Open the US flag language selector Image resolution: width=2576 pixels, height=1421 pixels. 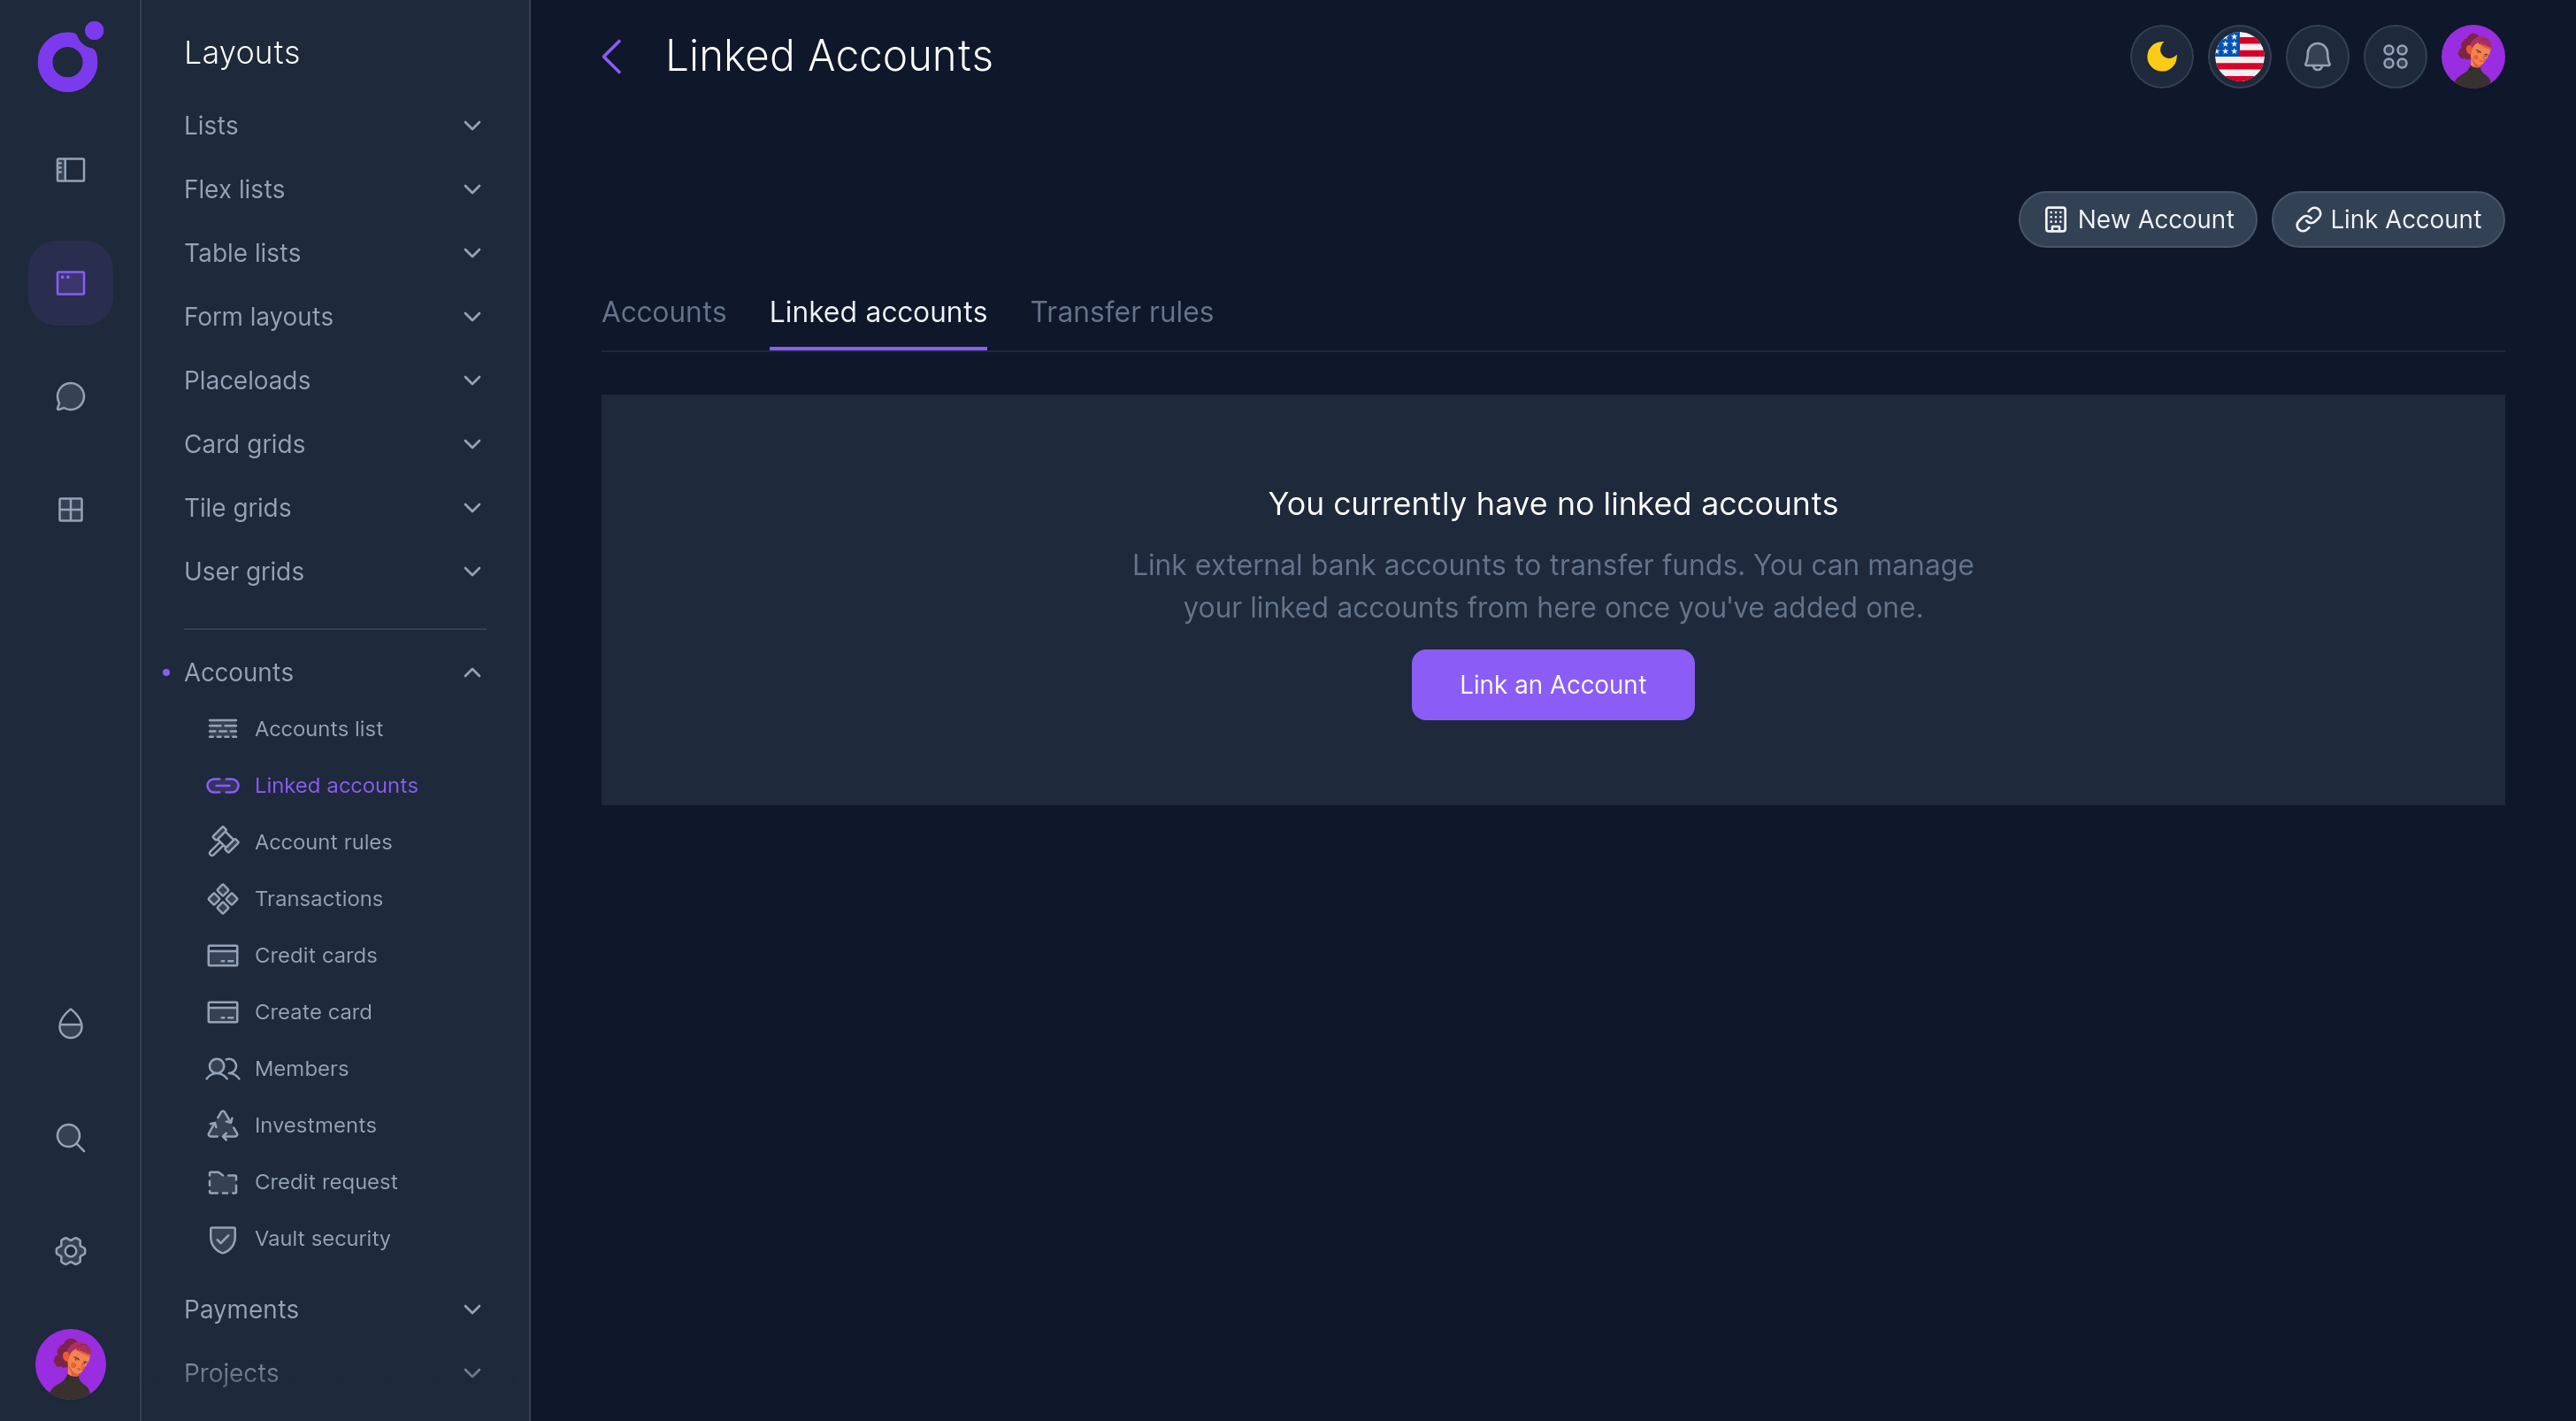pos(2239,57)
